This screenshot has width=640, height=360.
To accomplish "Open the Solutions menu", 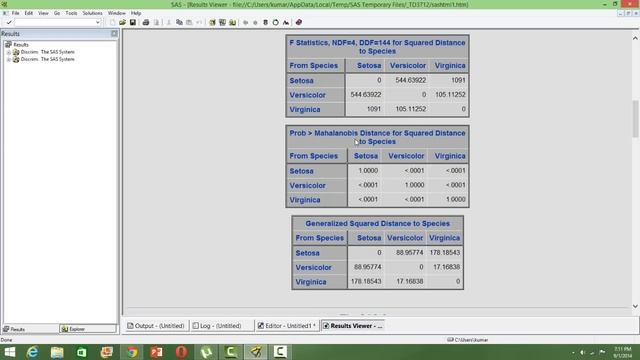I will (x=92, y=13).
